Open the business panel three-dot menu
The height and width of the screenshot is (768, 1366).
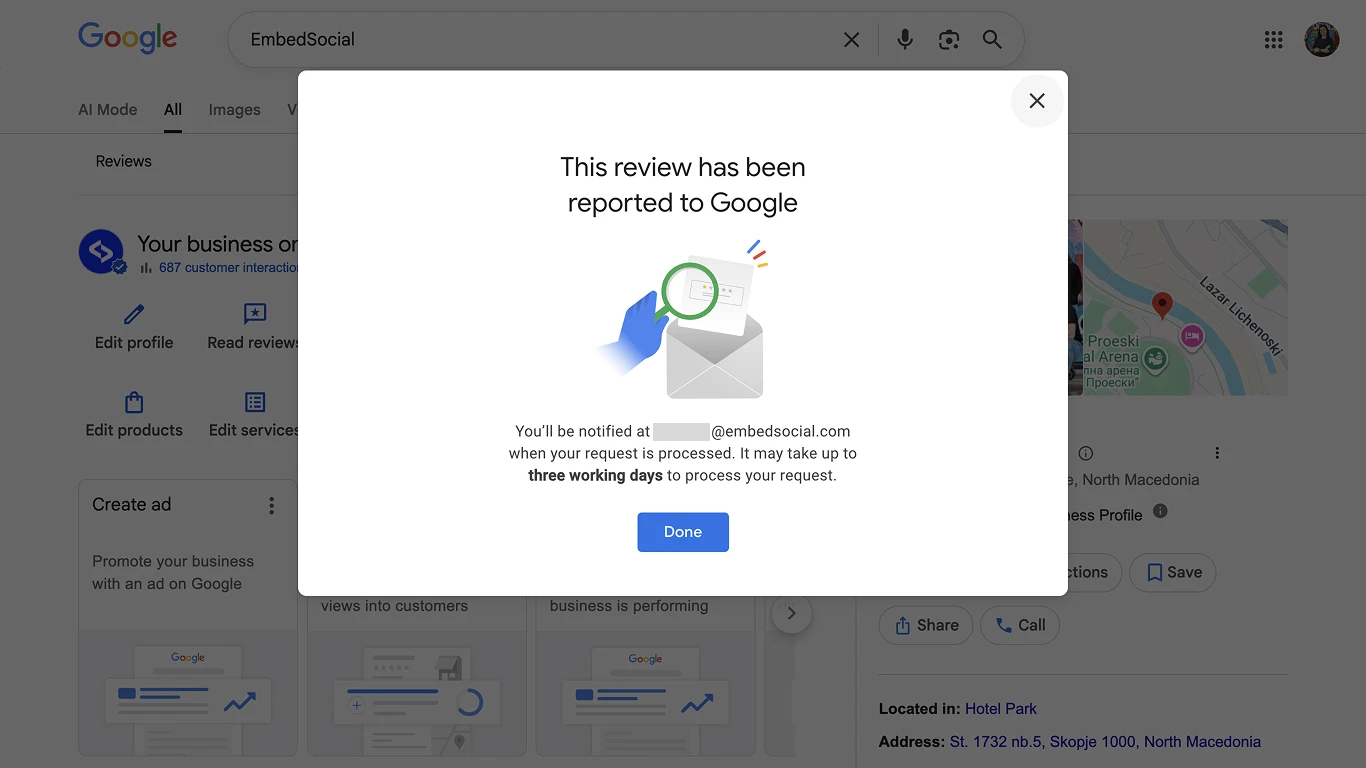(1217, 452)
